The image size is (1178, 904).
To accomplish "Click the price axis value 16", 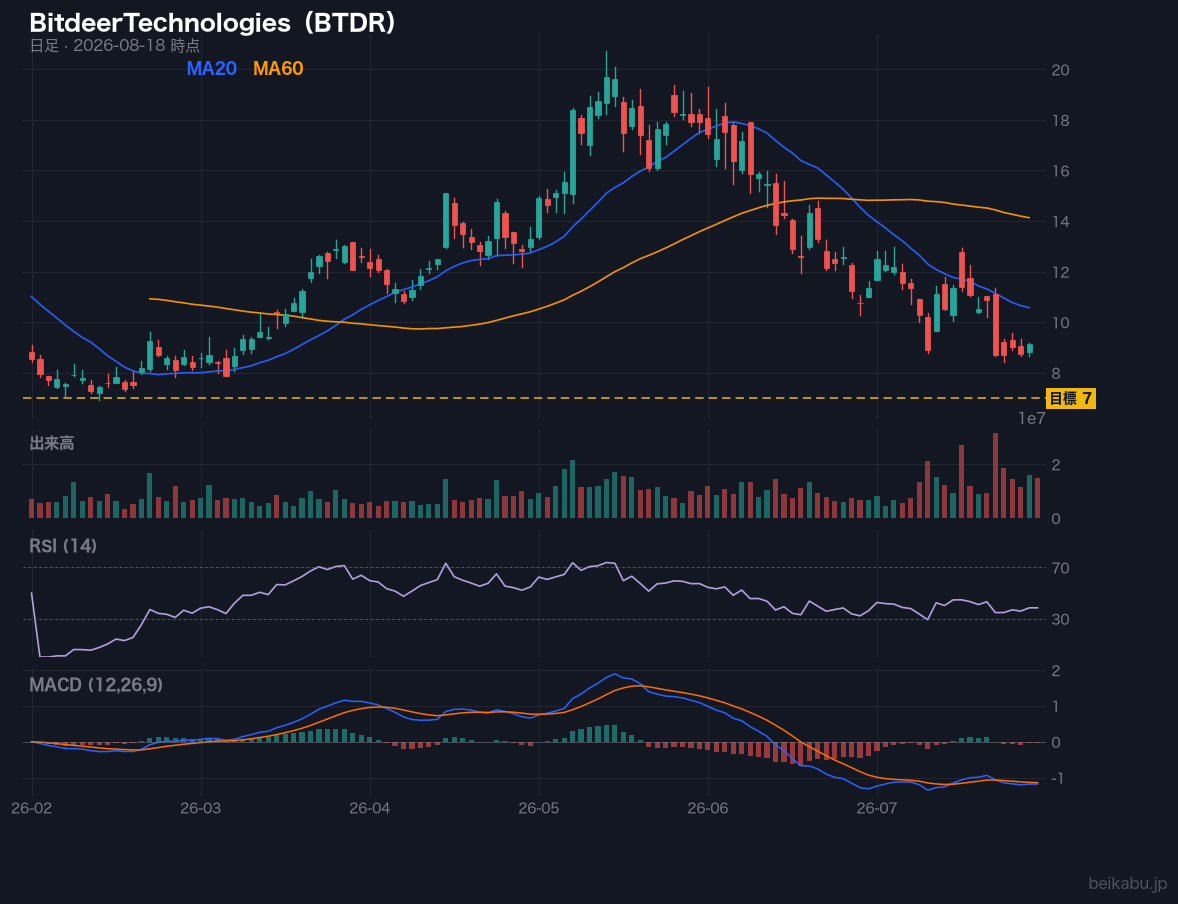I will click(1060, 171).
